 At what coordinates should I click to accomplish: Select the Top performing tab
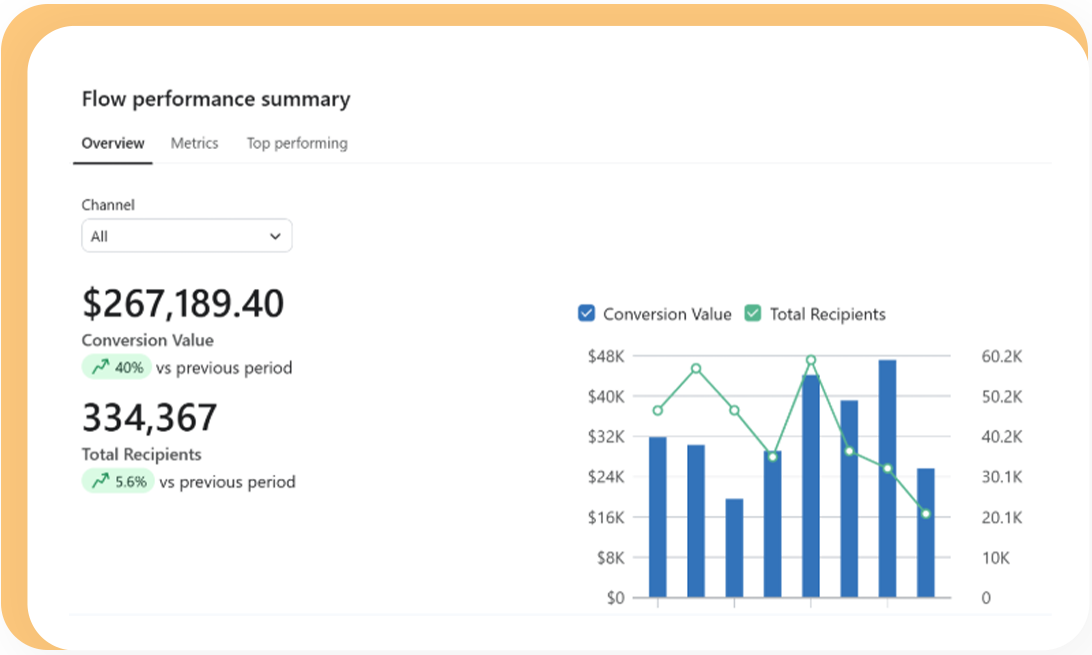pos(297,143)
